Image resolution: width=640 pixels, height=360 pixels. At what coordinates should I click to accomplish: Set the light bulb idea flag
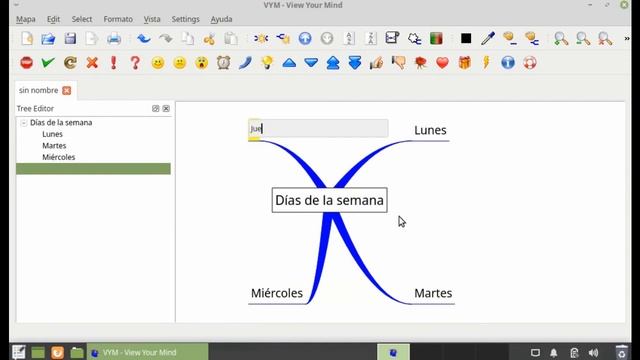(x=267, y=63)
